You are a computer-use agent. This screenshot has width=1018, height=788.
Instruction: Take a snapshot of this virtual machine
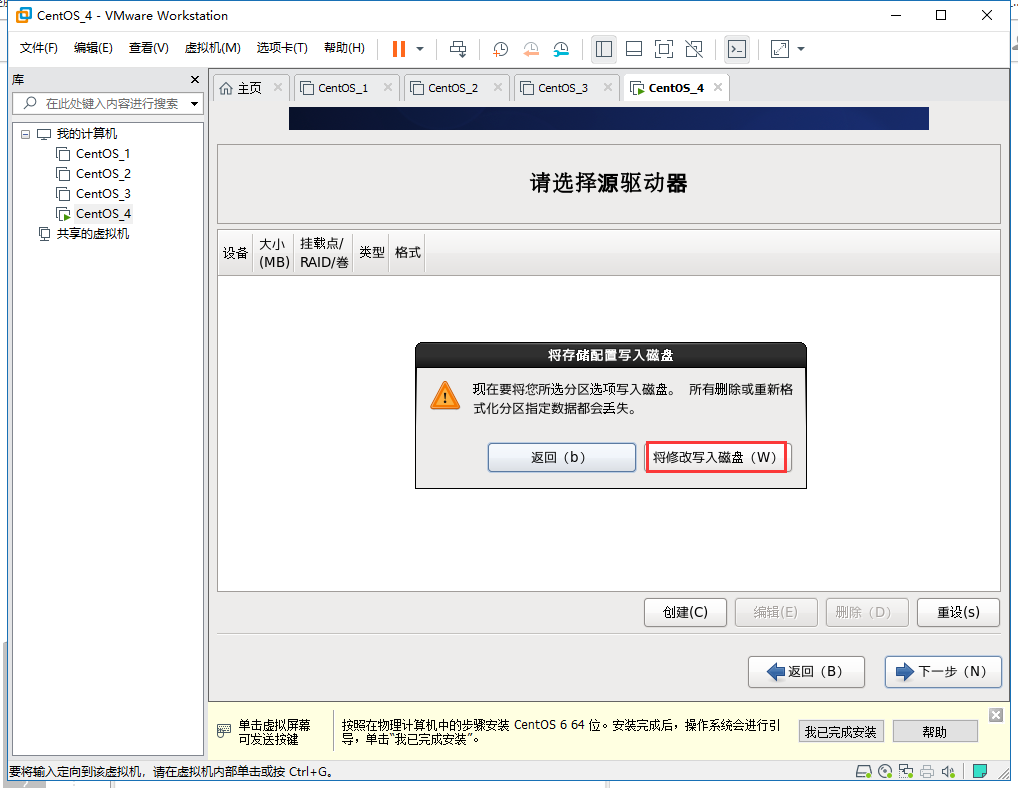[500, 49]
